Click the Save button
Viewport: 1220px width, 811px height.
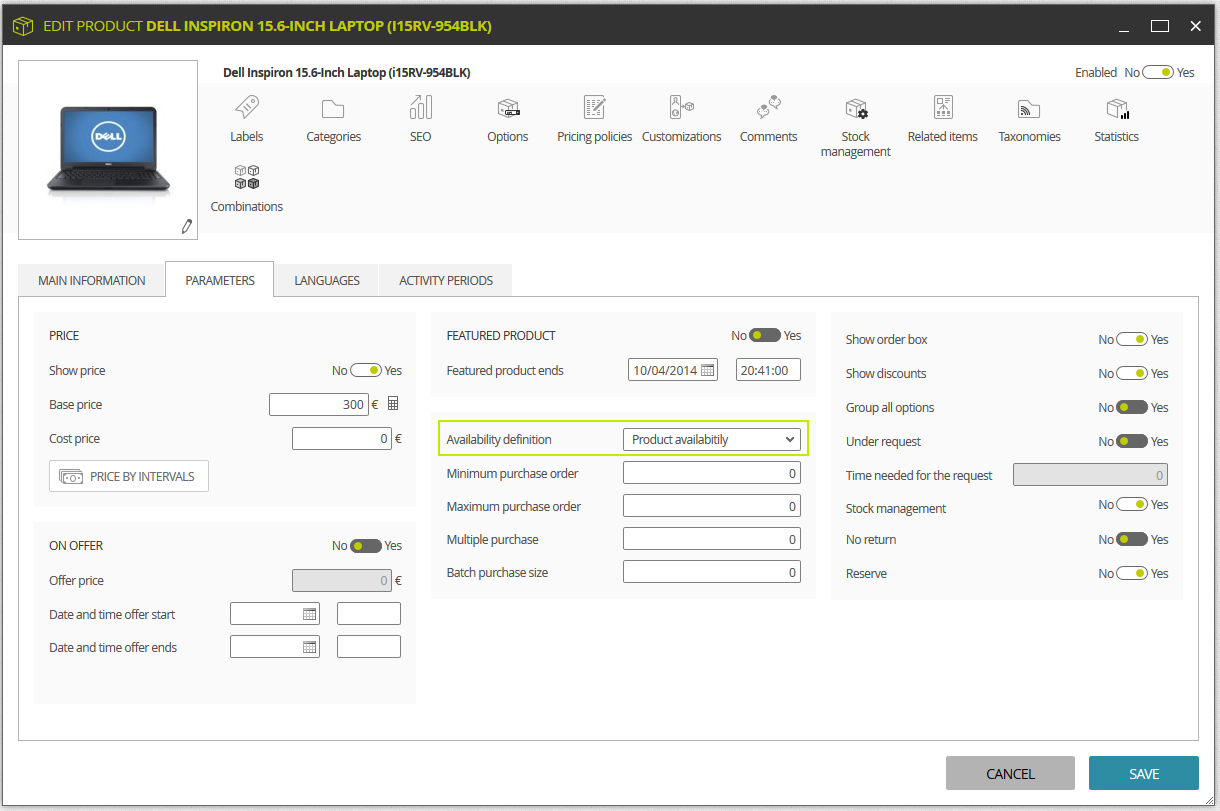(x=1144, y=773)
